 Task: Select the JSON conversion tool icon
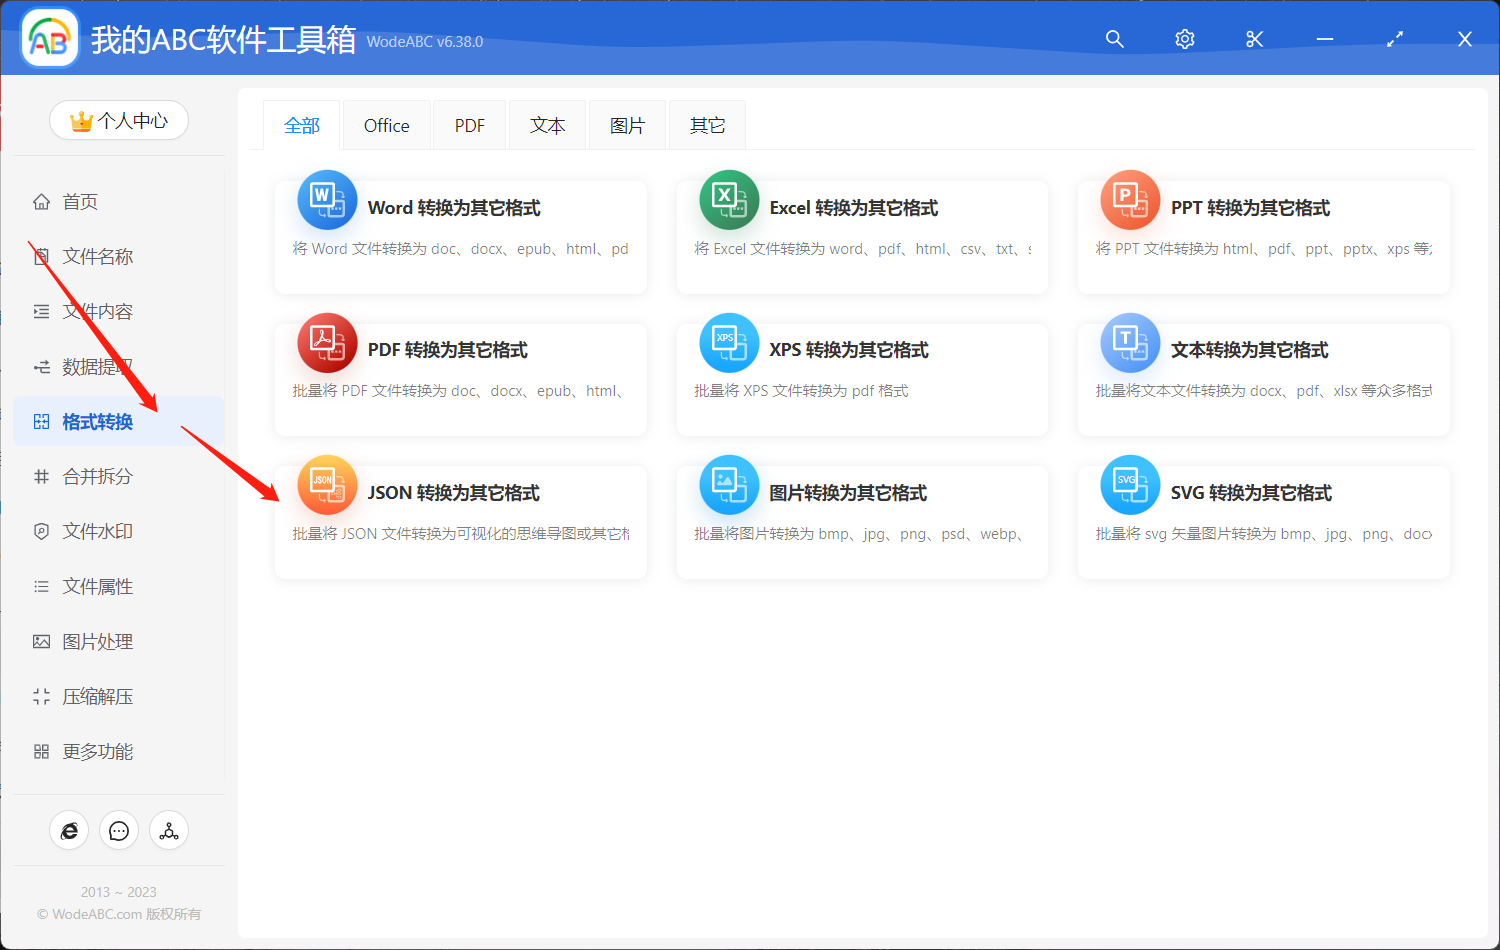[327, 484]
